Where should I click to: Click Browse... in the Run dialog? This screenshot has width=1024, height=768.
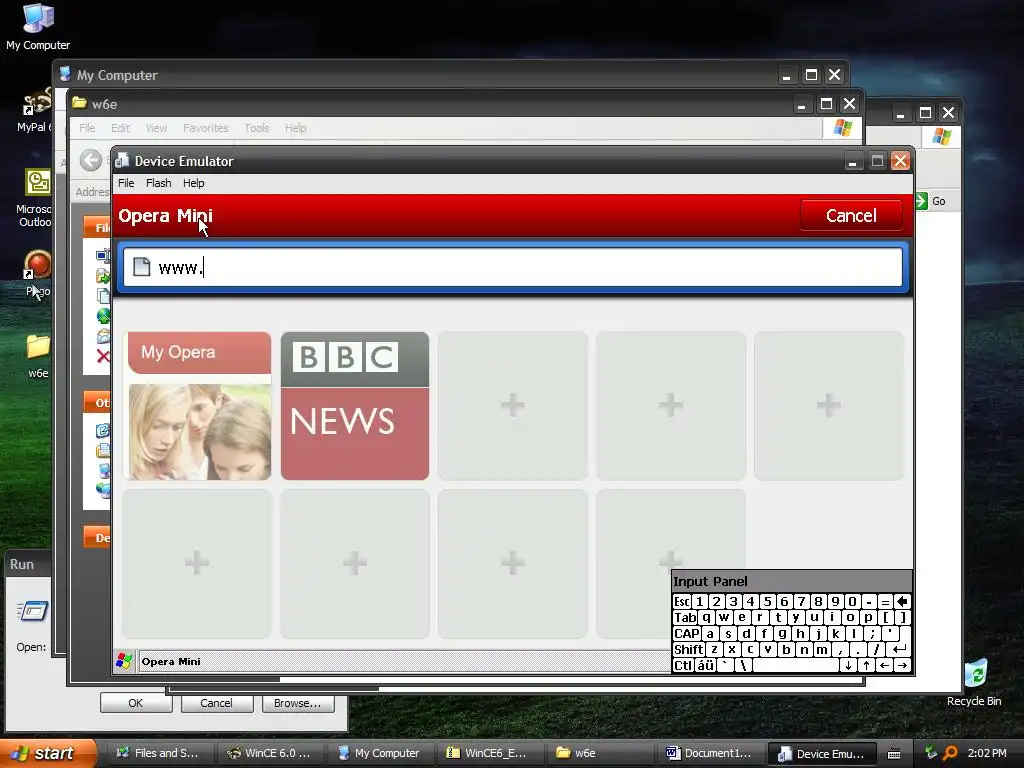[298, 703]
